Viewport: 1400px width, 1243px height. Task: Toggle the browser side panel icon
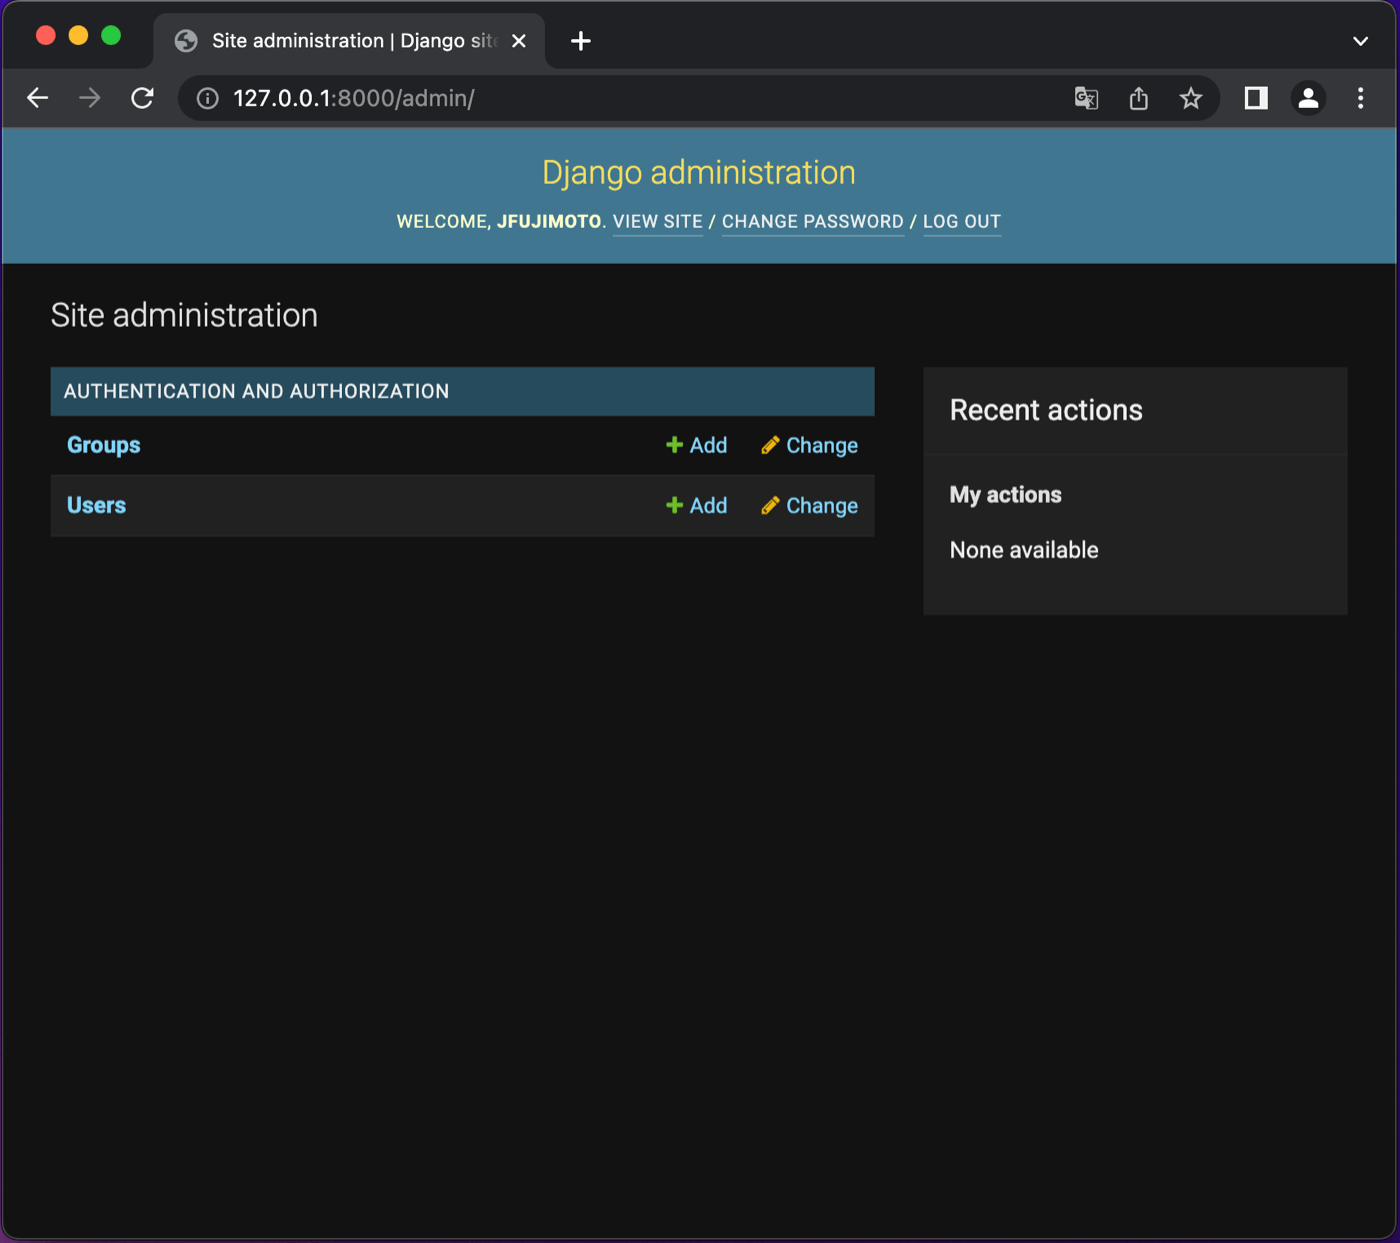[1256, 98]
